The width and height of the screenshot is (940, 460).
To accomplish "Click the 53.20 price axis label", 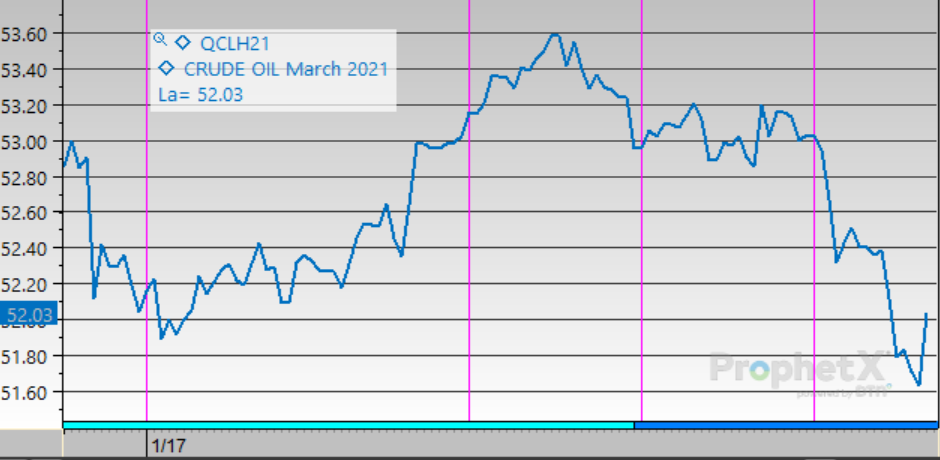I will coord(25,105).
